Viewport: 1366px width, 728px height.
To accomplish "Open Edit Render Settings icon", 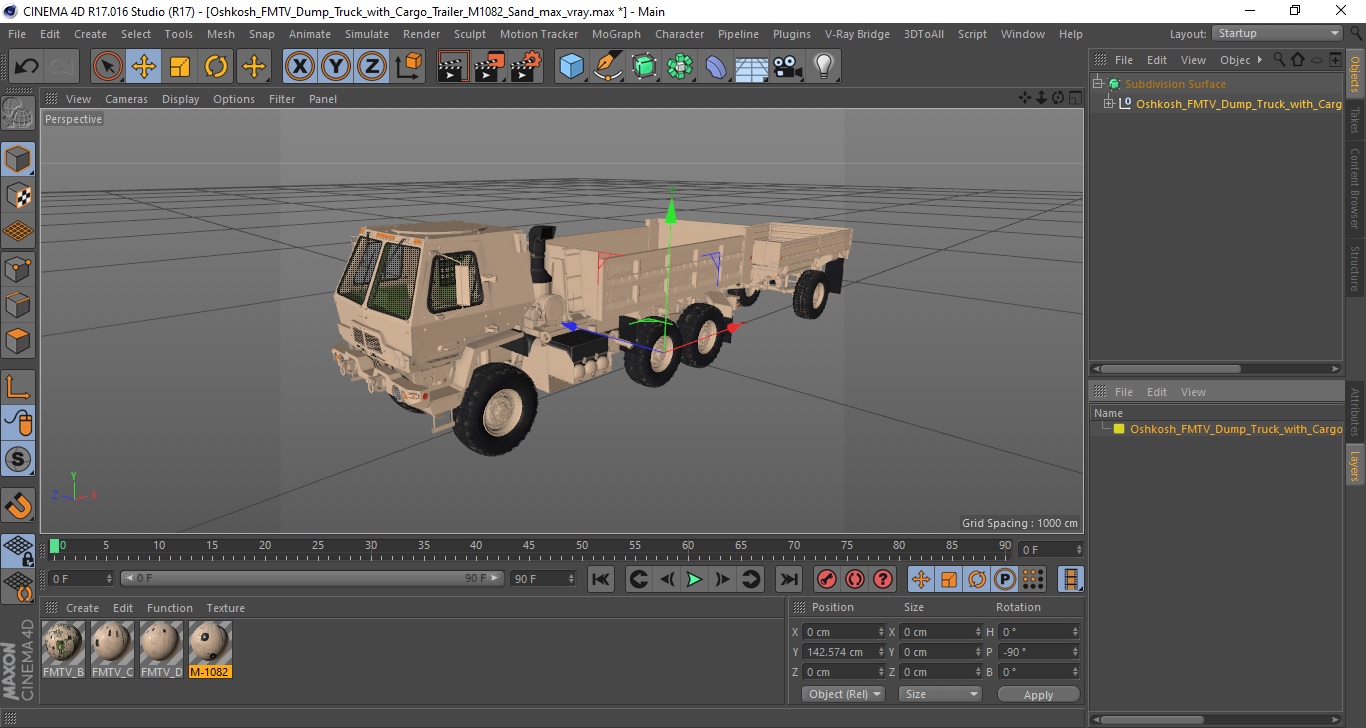I will (x=525, y=67).
